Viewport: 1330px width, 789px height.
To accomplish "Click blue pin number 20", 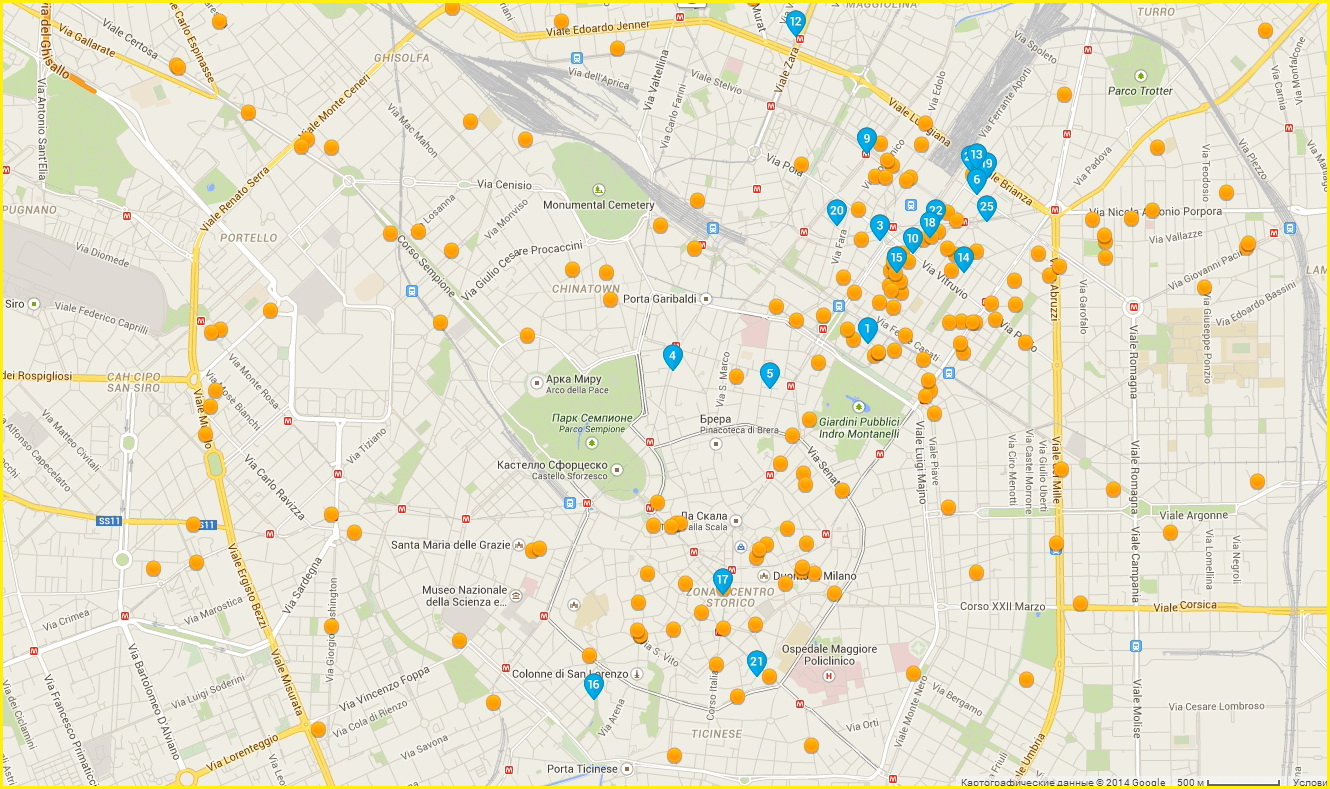I will 837,212.
